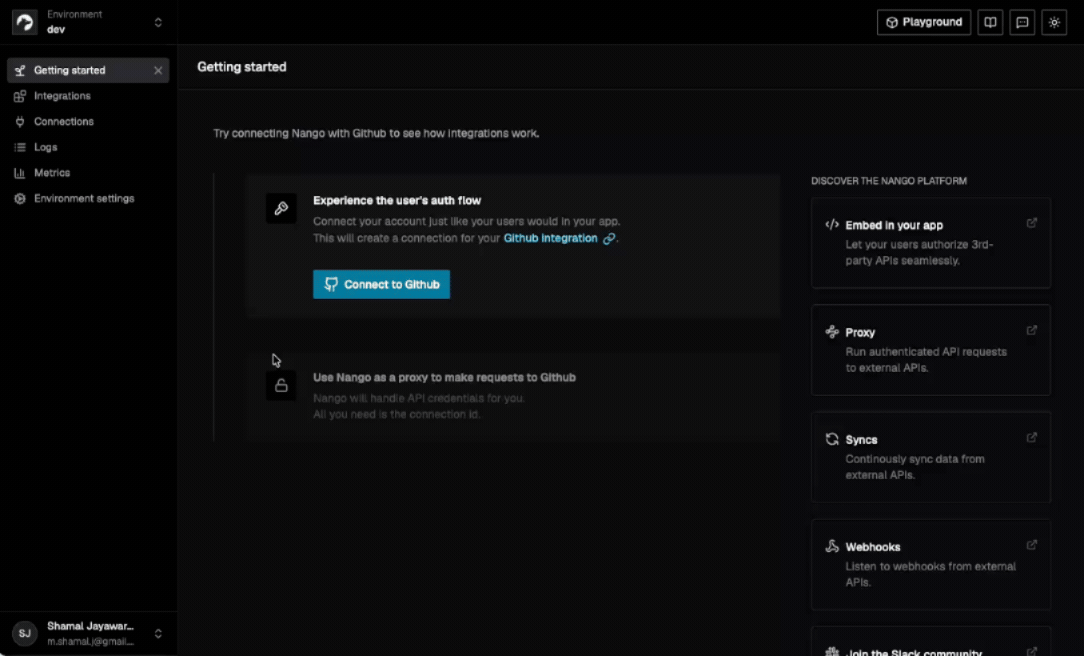This screenshot has width=1084, height=656.
Task: Toggle the light theme sun icon
Action: (x=1054, y=22)
